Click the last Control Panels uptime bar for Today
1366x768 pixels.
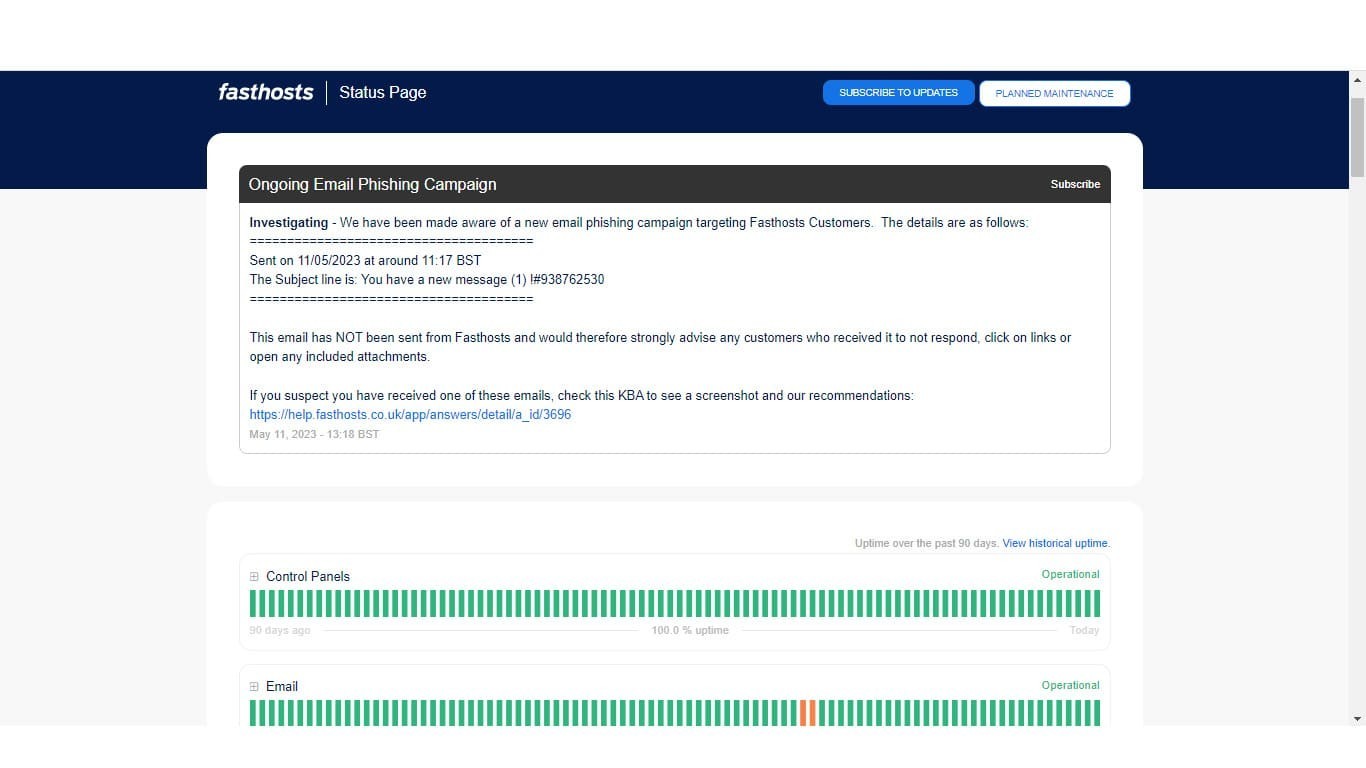1096,604
